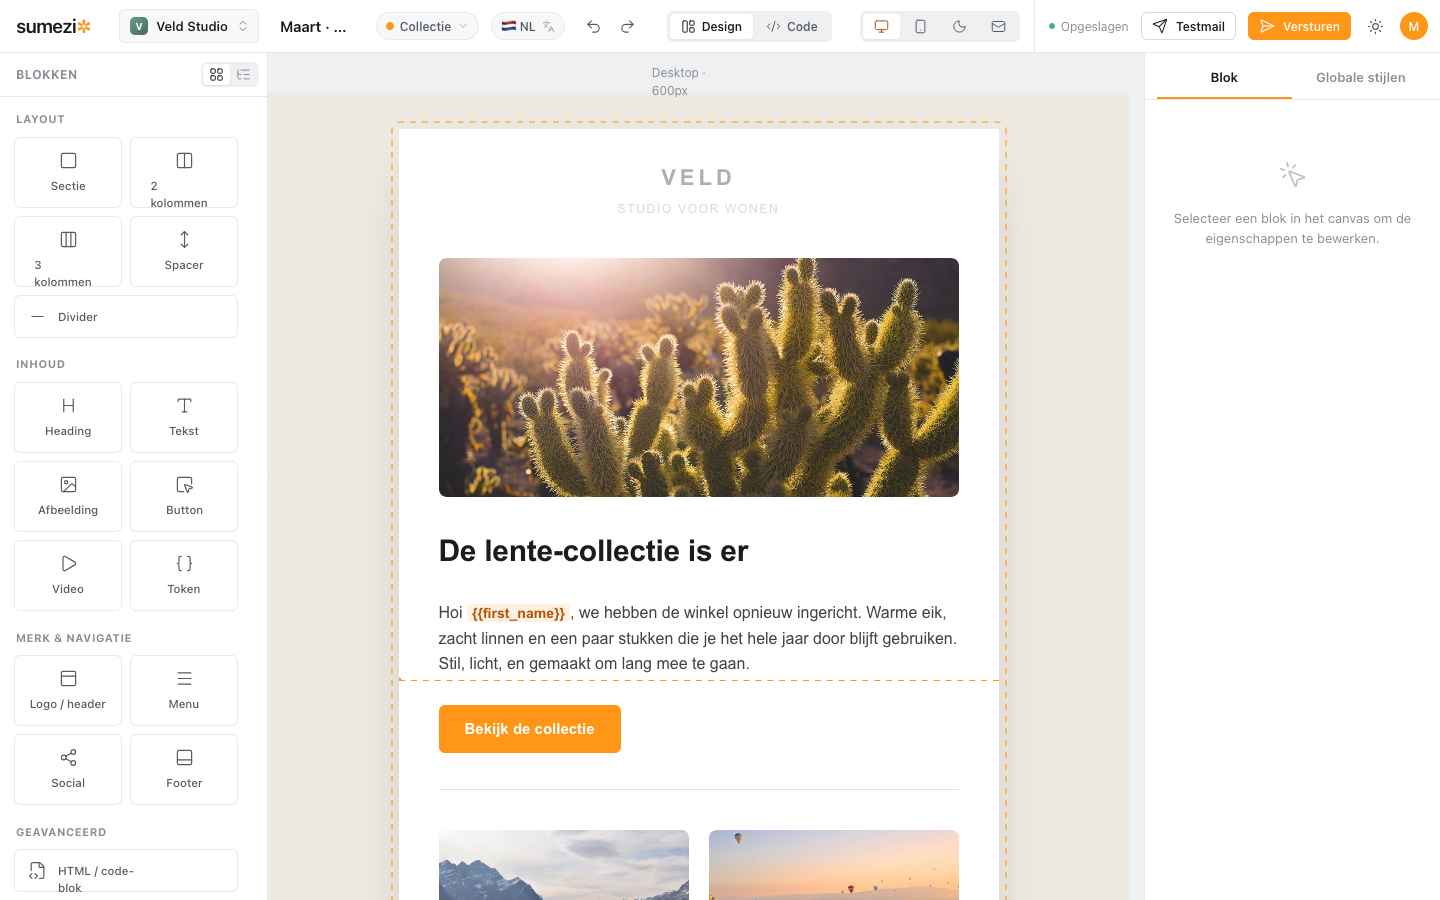
Task: Add a Button content block
Action: click(x=184, y=496)
